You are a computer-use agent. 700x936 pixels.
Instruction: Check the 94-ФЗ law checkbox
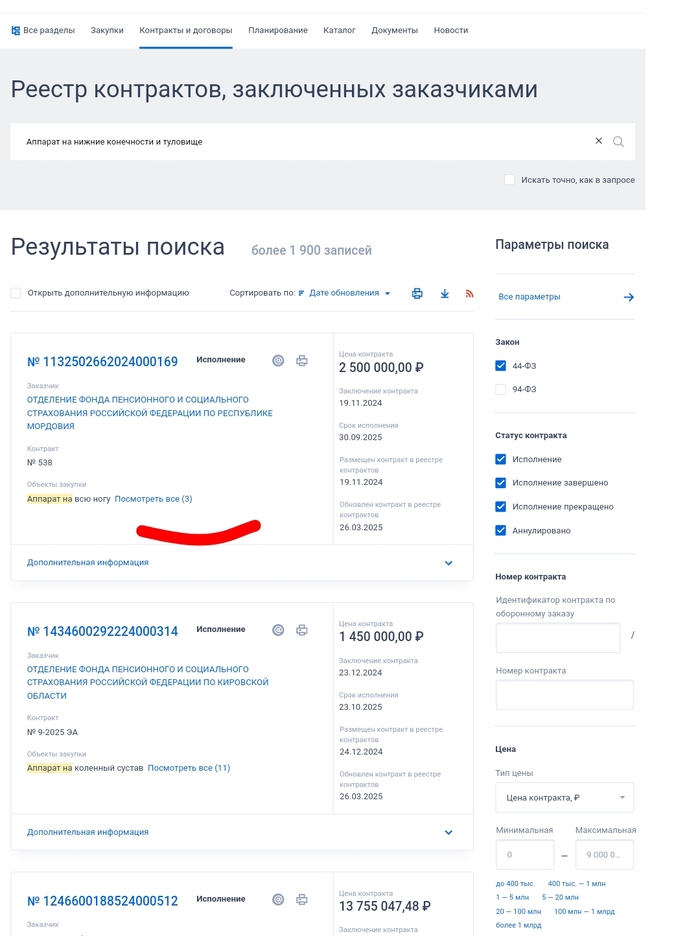pyautogui.click(x=501, y=389)
